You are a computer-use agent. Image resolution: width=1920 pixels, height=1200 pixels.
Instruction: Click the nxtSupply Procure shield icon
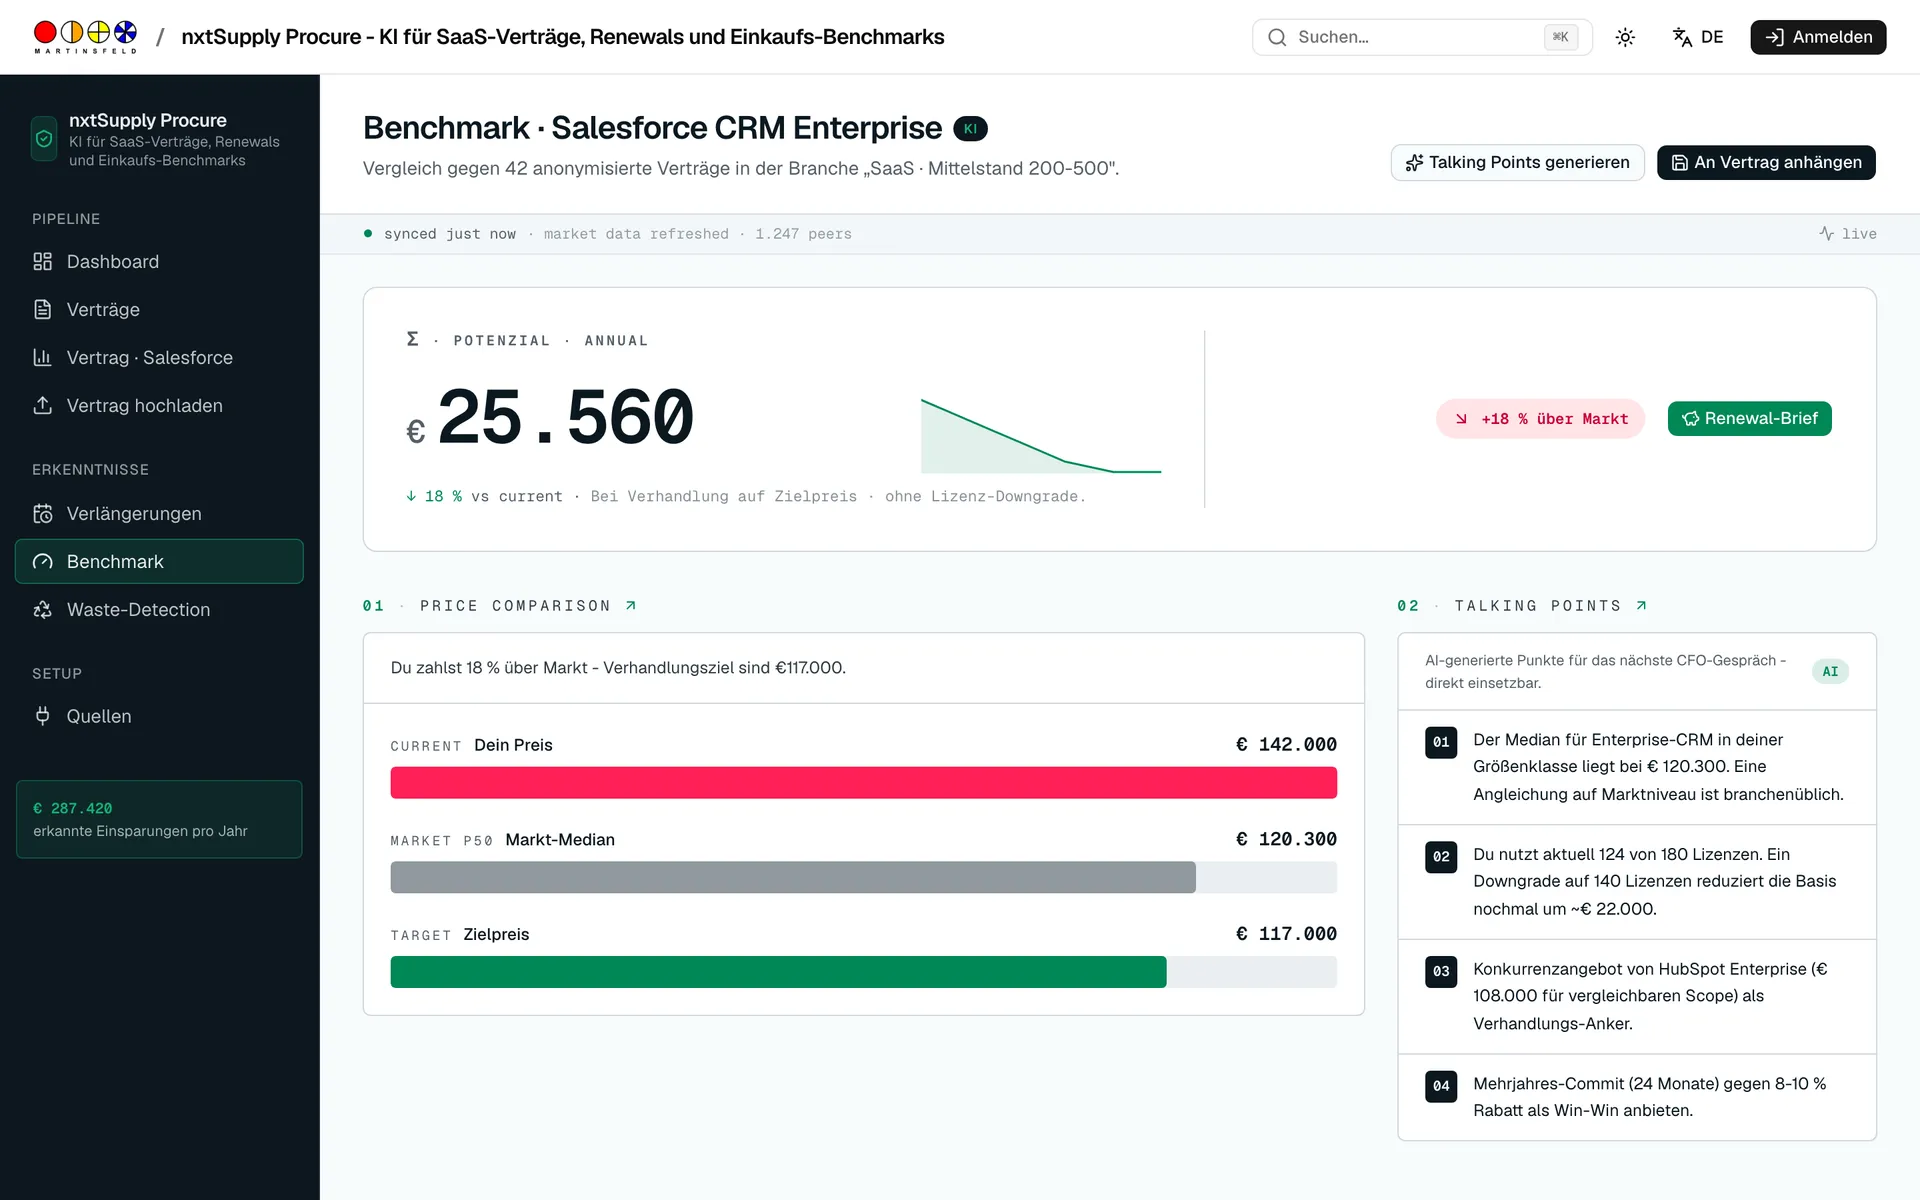pos(44,139)
